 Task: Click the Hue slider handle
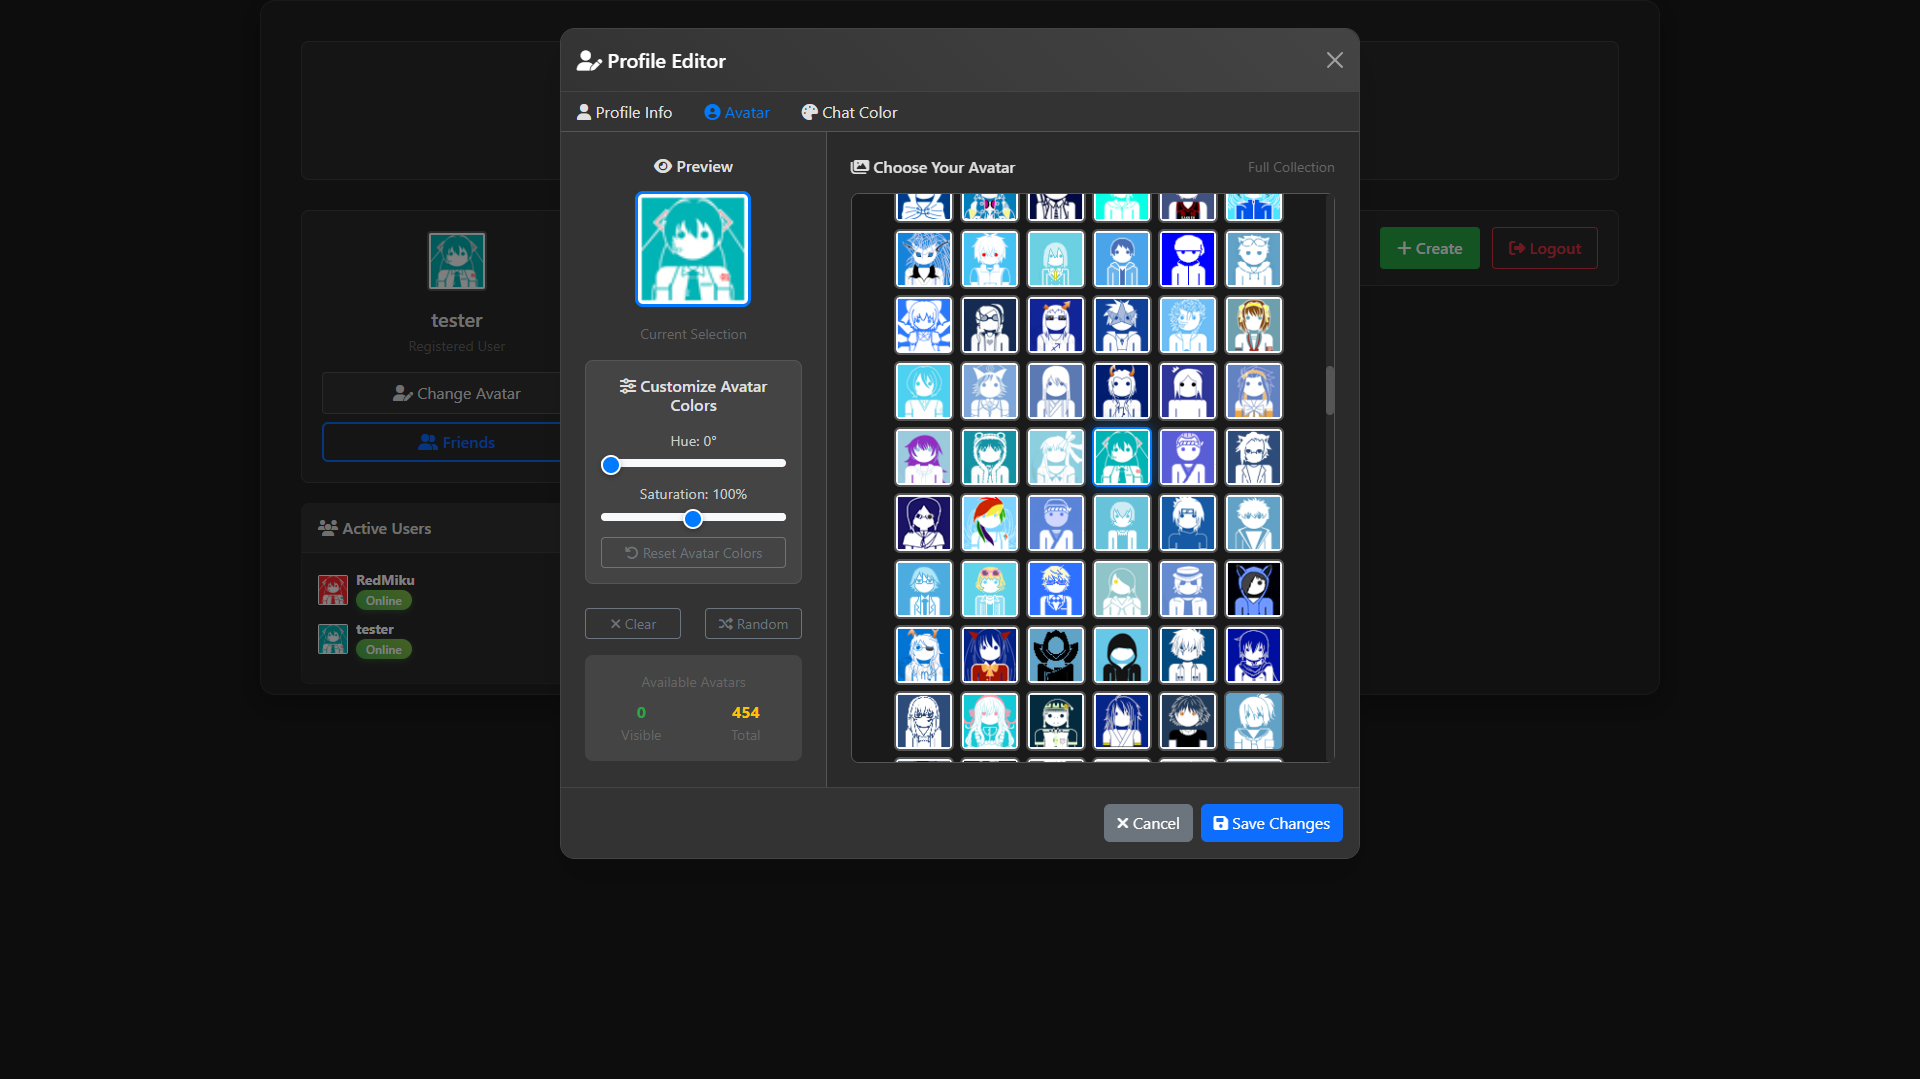(611, 465)
